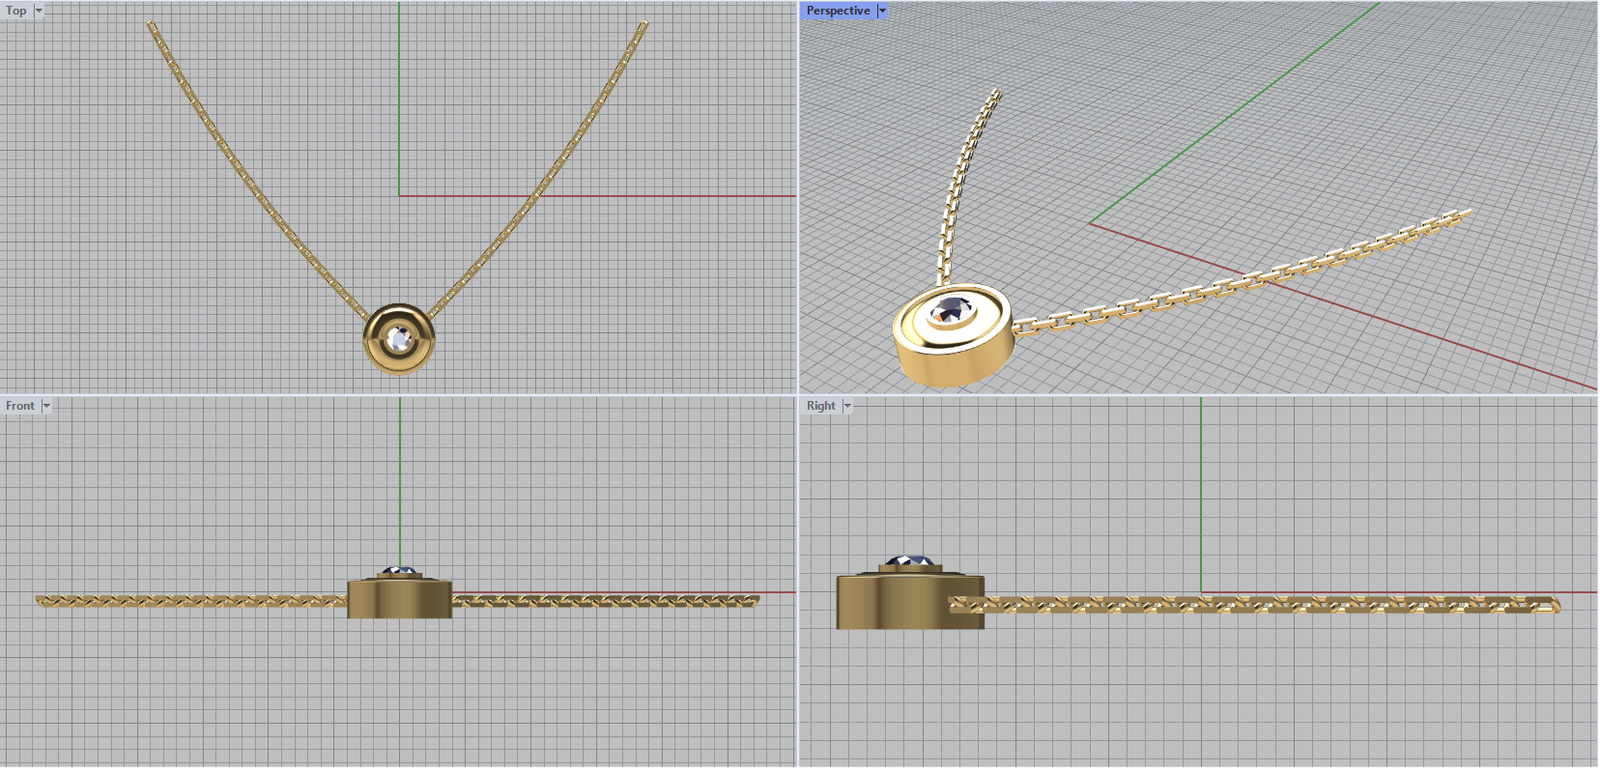Pick the chain in the Right view

(1250, 604)
